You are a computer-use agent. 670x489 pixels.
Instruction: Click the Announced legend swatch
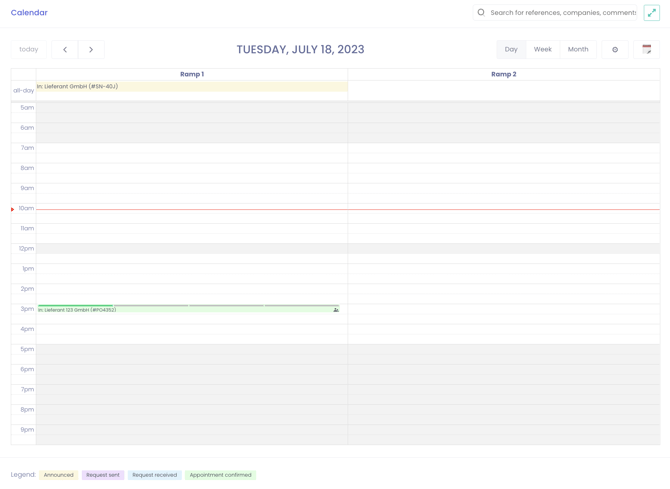pos(58,475)
